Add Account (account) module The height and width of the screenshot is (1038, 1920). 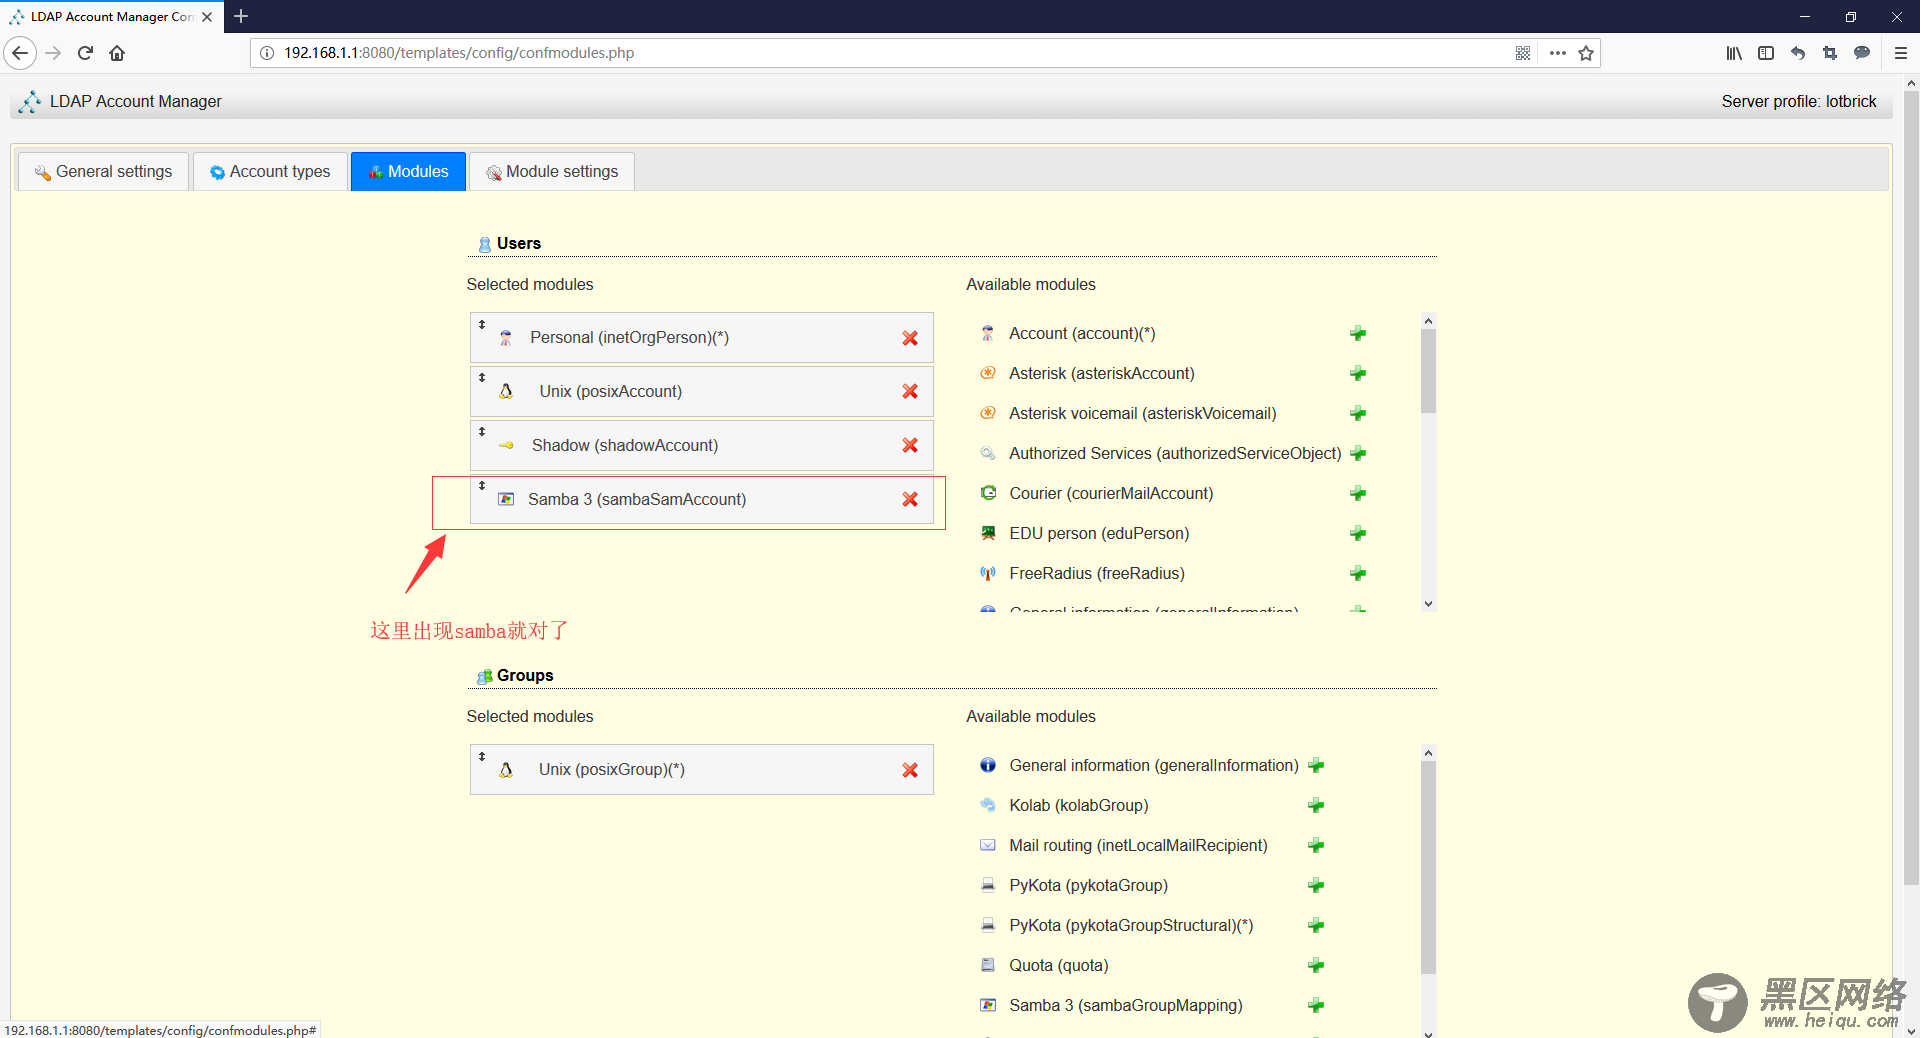[1358, 334]
